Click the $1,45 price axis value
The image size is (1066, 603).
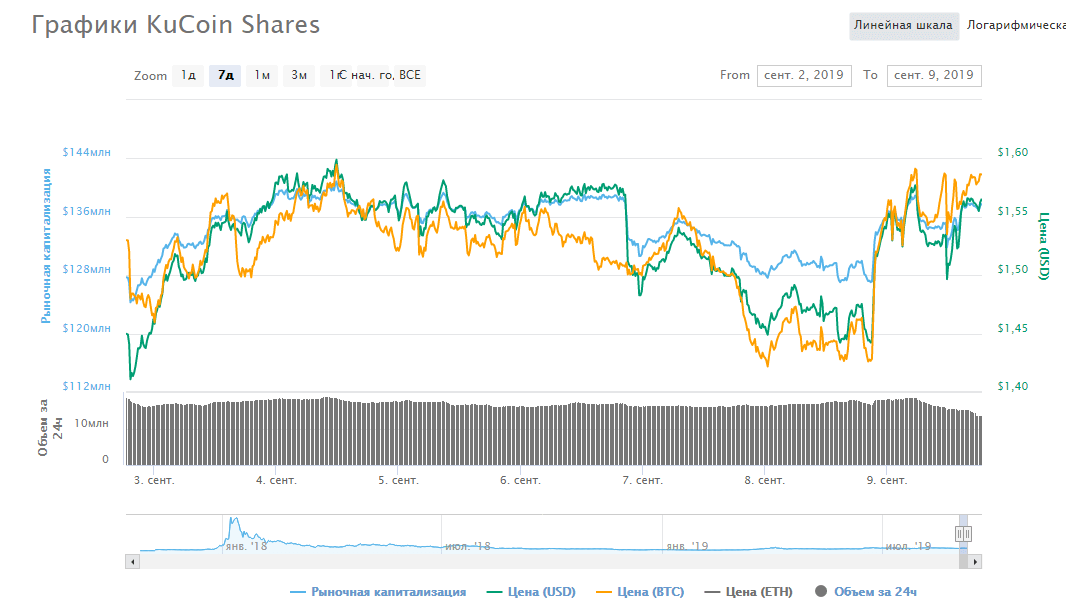pos(1012,328)
